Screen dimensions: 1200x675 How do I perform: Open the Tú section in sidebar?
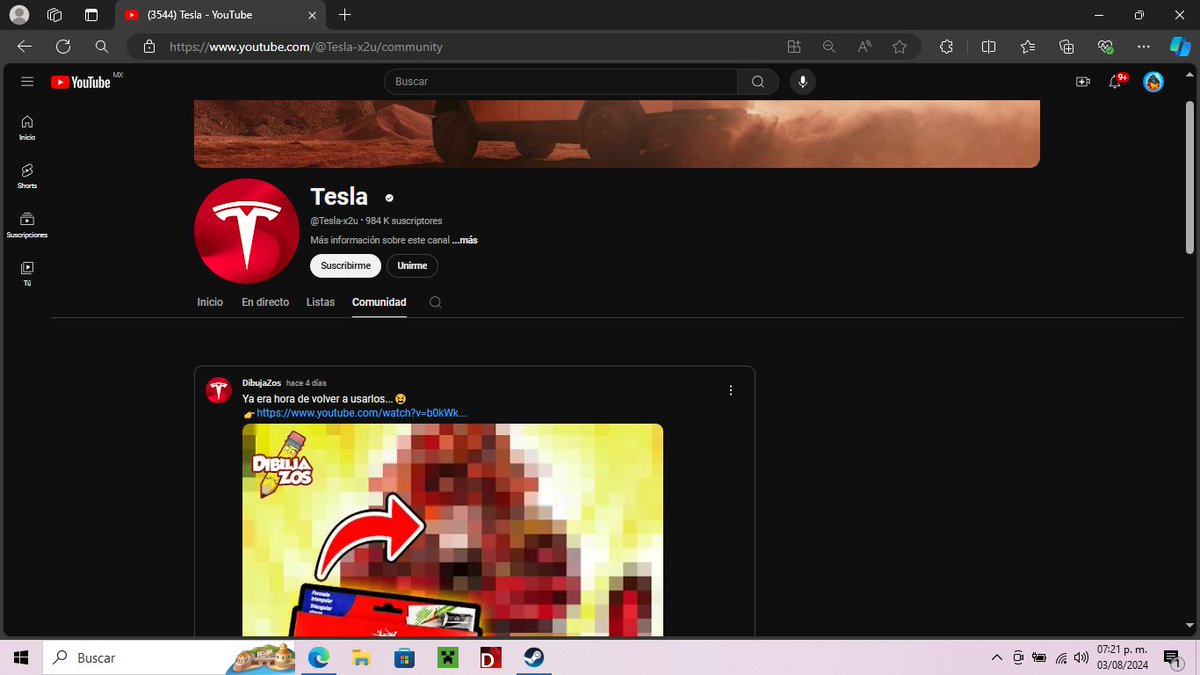tap(27, 274)
